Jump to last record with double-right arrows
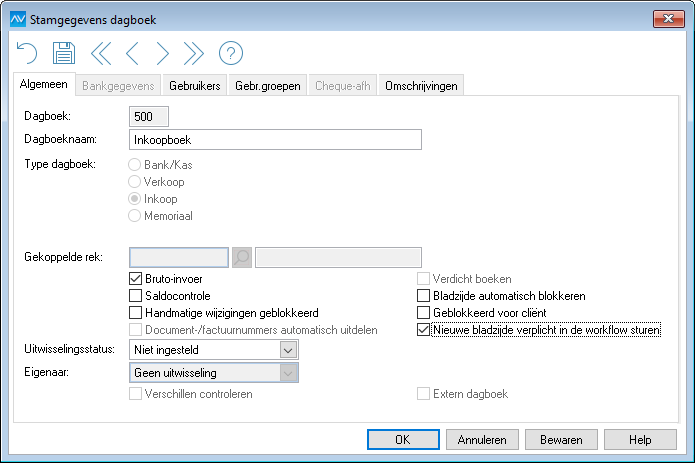 tap(194, 53)
